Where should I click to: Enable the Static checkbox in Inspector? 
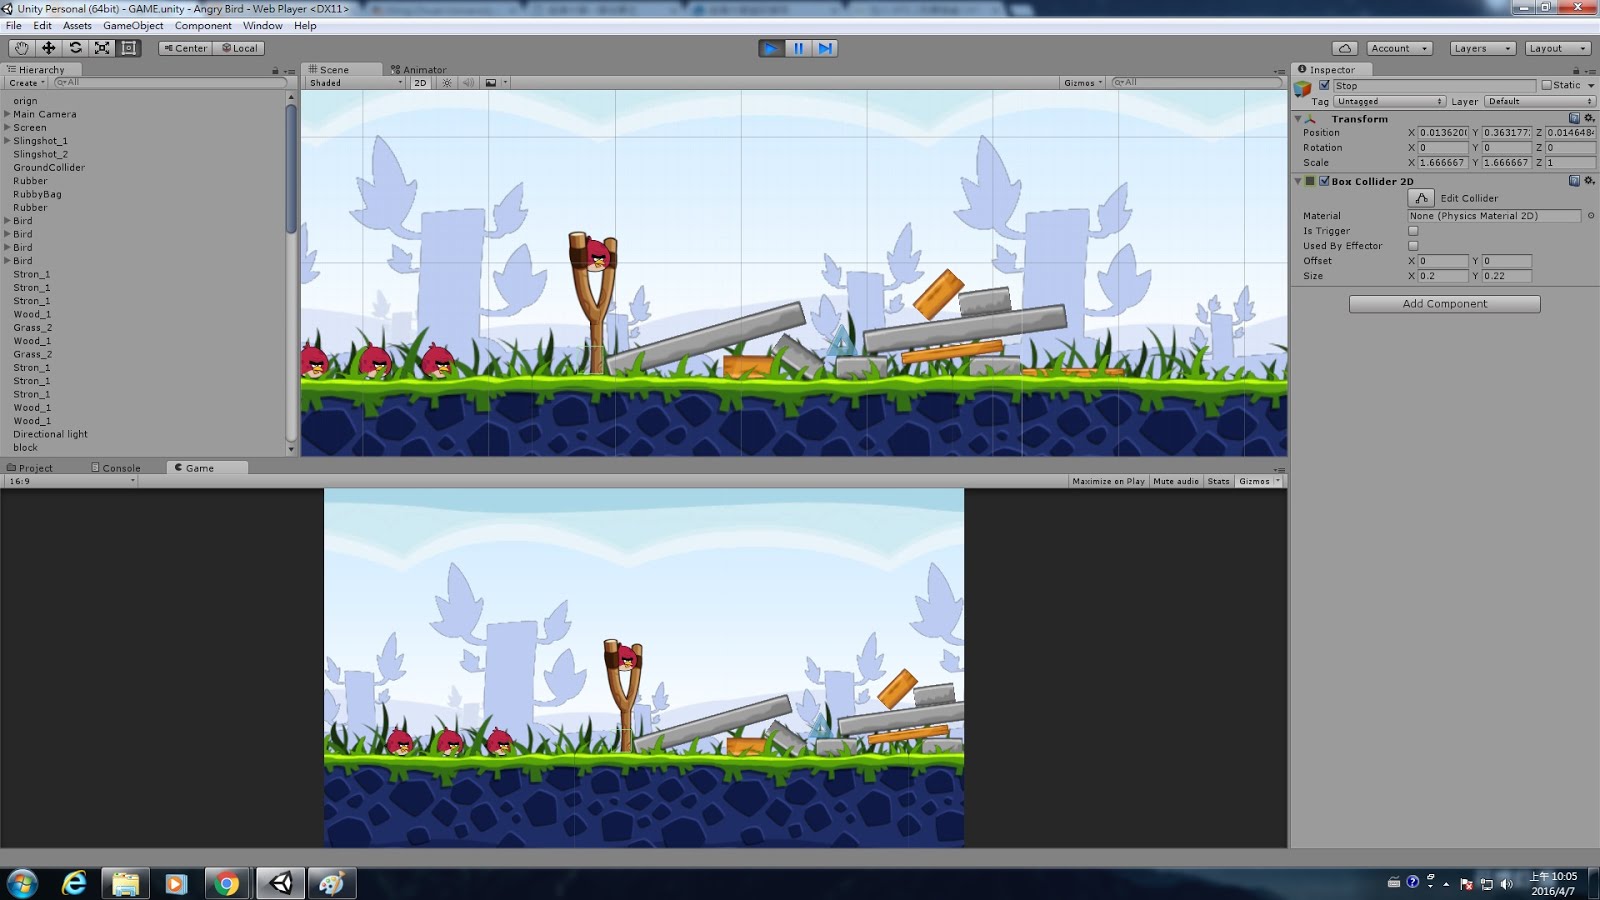tap(1546, 85)
